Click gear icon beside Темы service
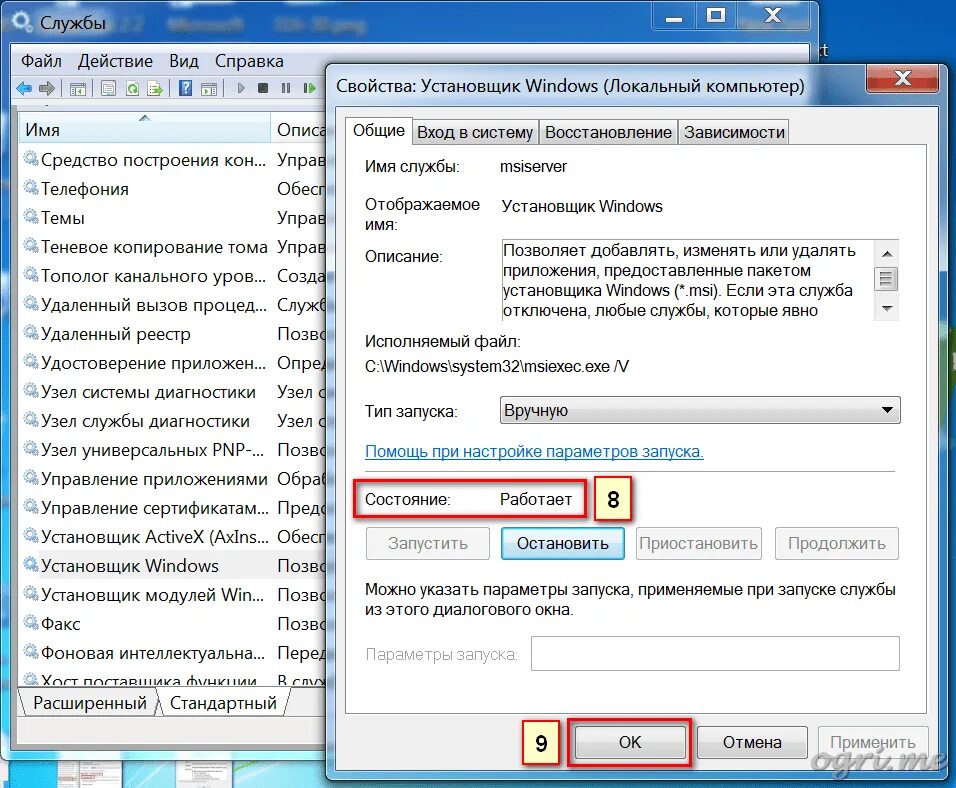Screen dimensions: 956x788 tap(30, 217)
